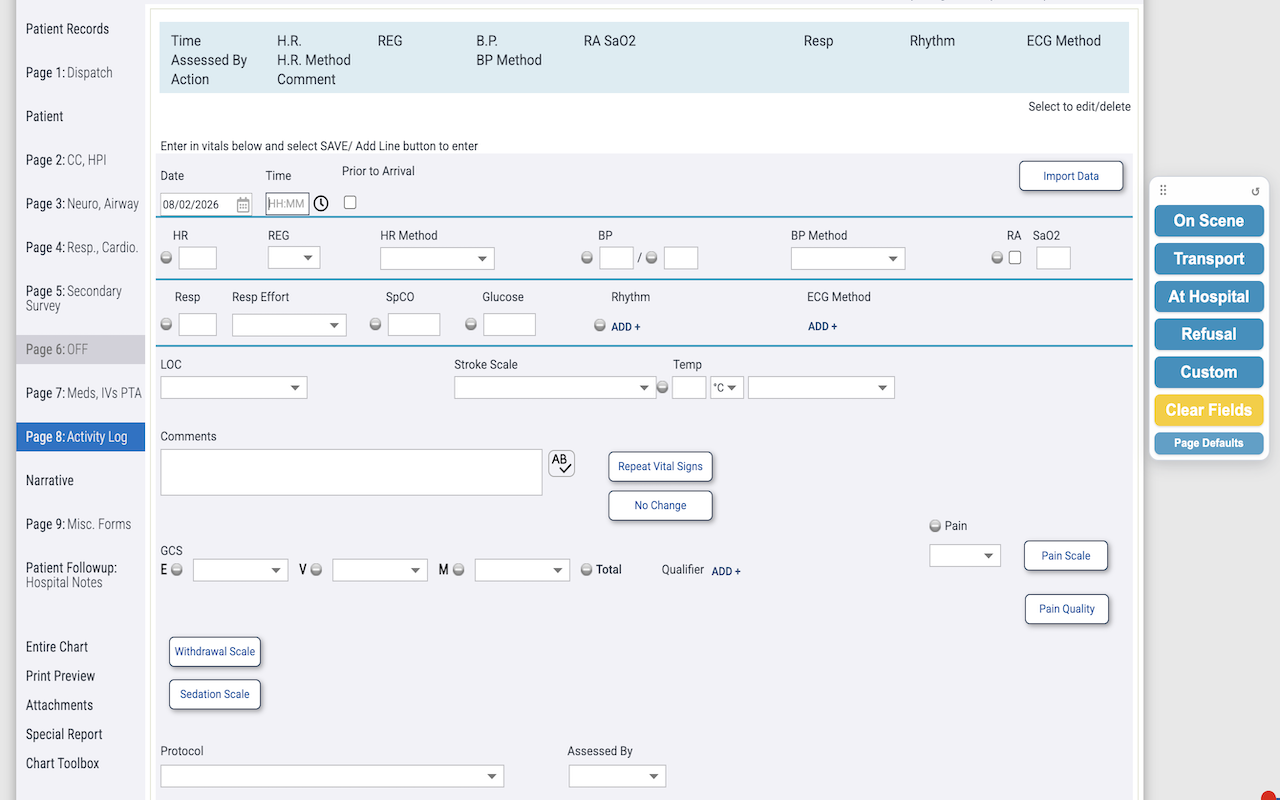
Task: Toggle the round indicator next to RA
Action: (x=997, y=258)
